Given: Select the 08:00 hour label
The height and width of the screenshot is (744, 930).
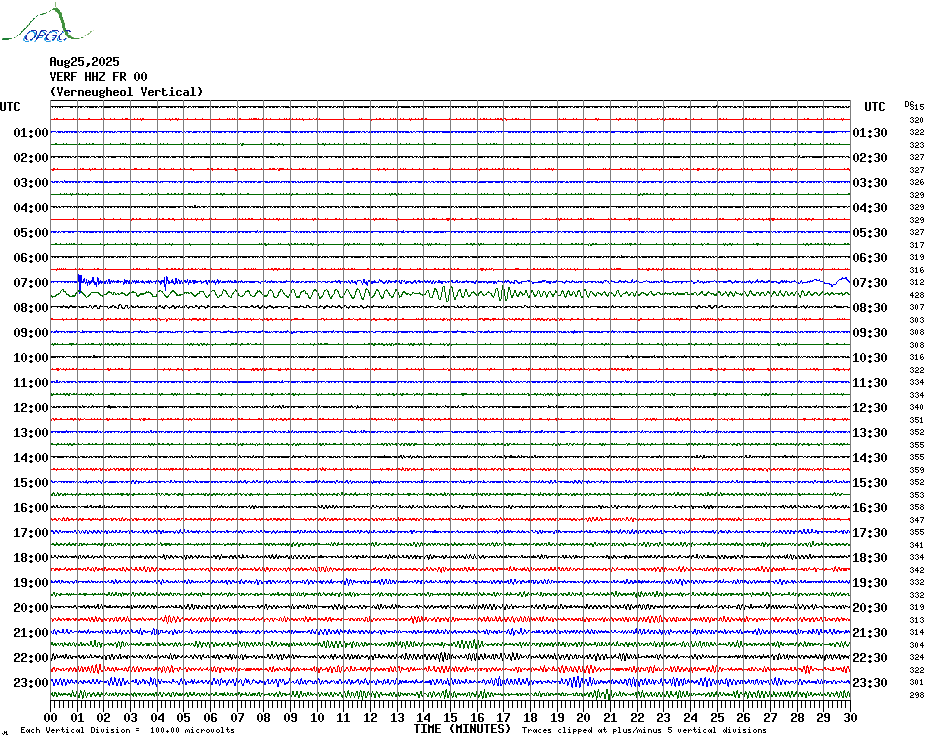Looking at the screenshot, I should pyautogui.click(x=31, y=307).
